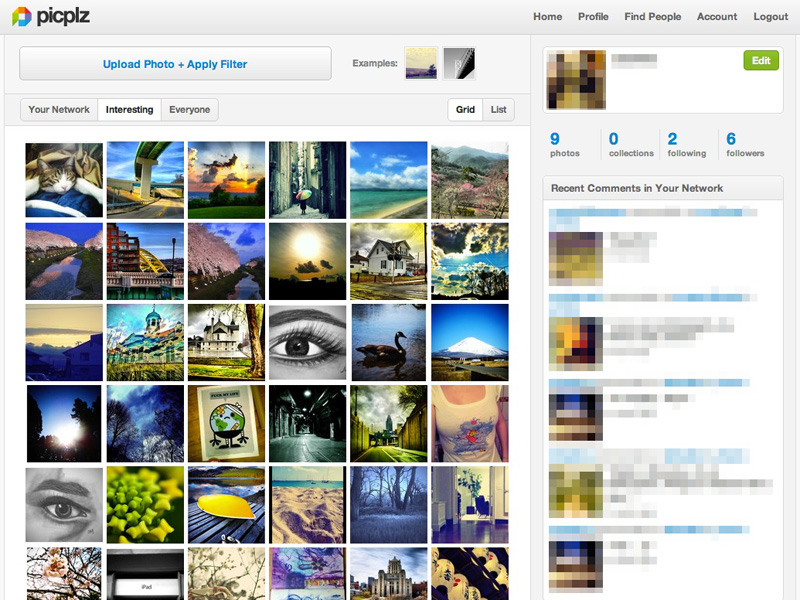Open the room interior with plant photo

pyautogui.click(x=469, y=505)
